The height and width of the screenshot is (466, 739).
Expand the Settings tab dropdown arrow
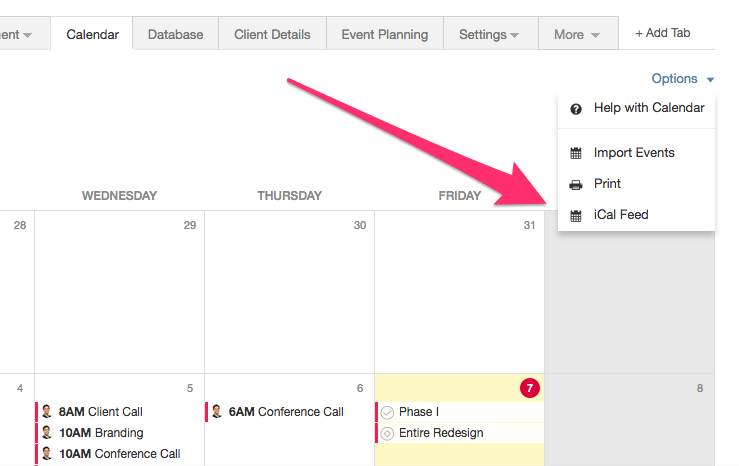tap(514, 35)
